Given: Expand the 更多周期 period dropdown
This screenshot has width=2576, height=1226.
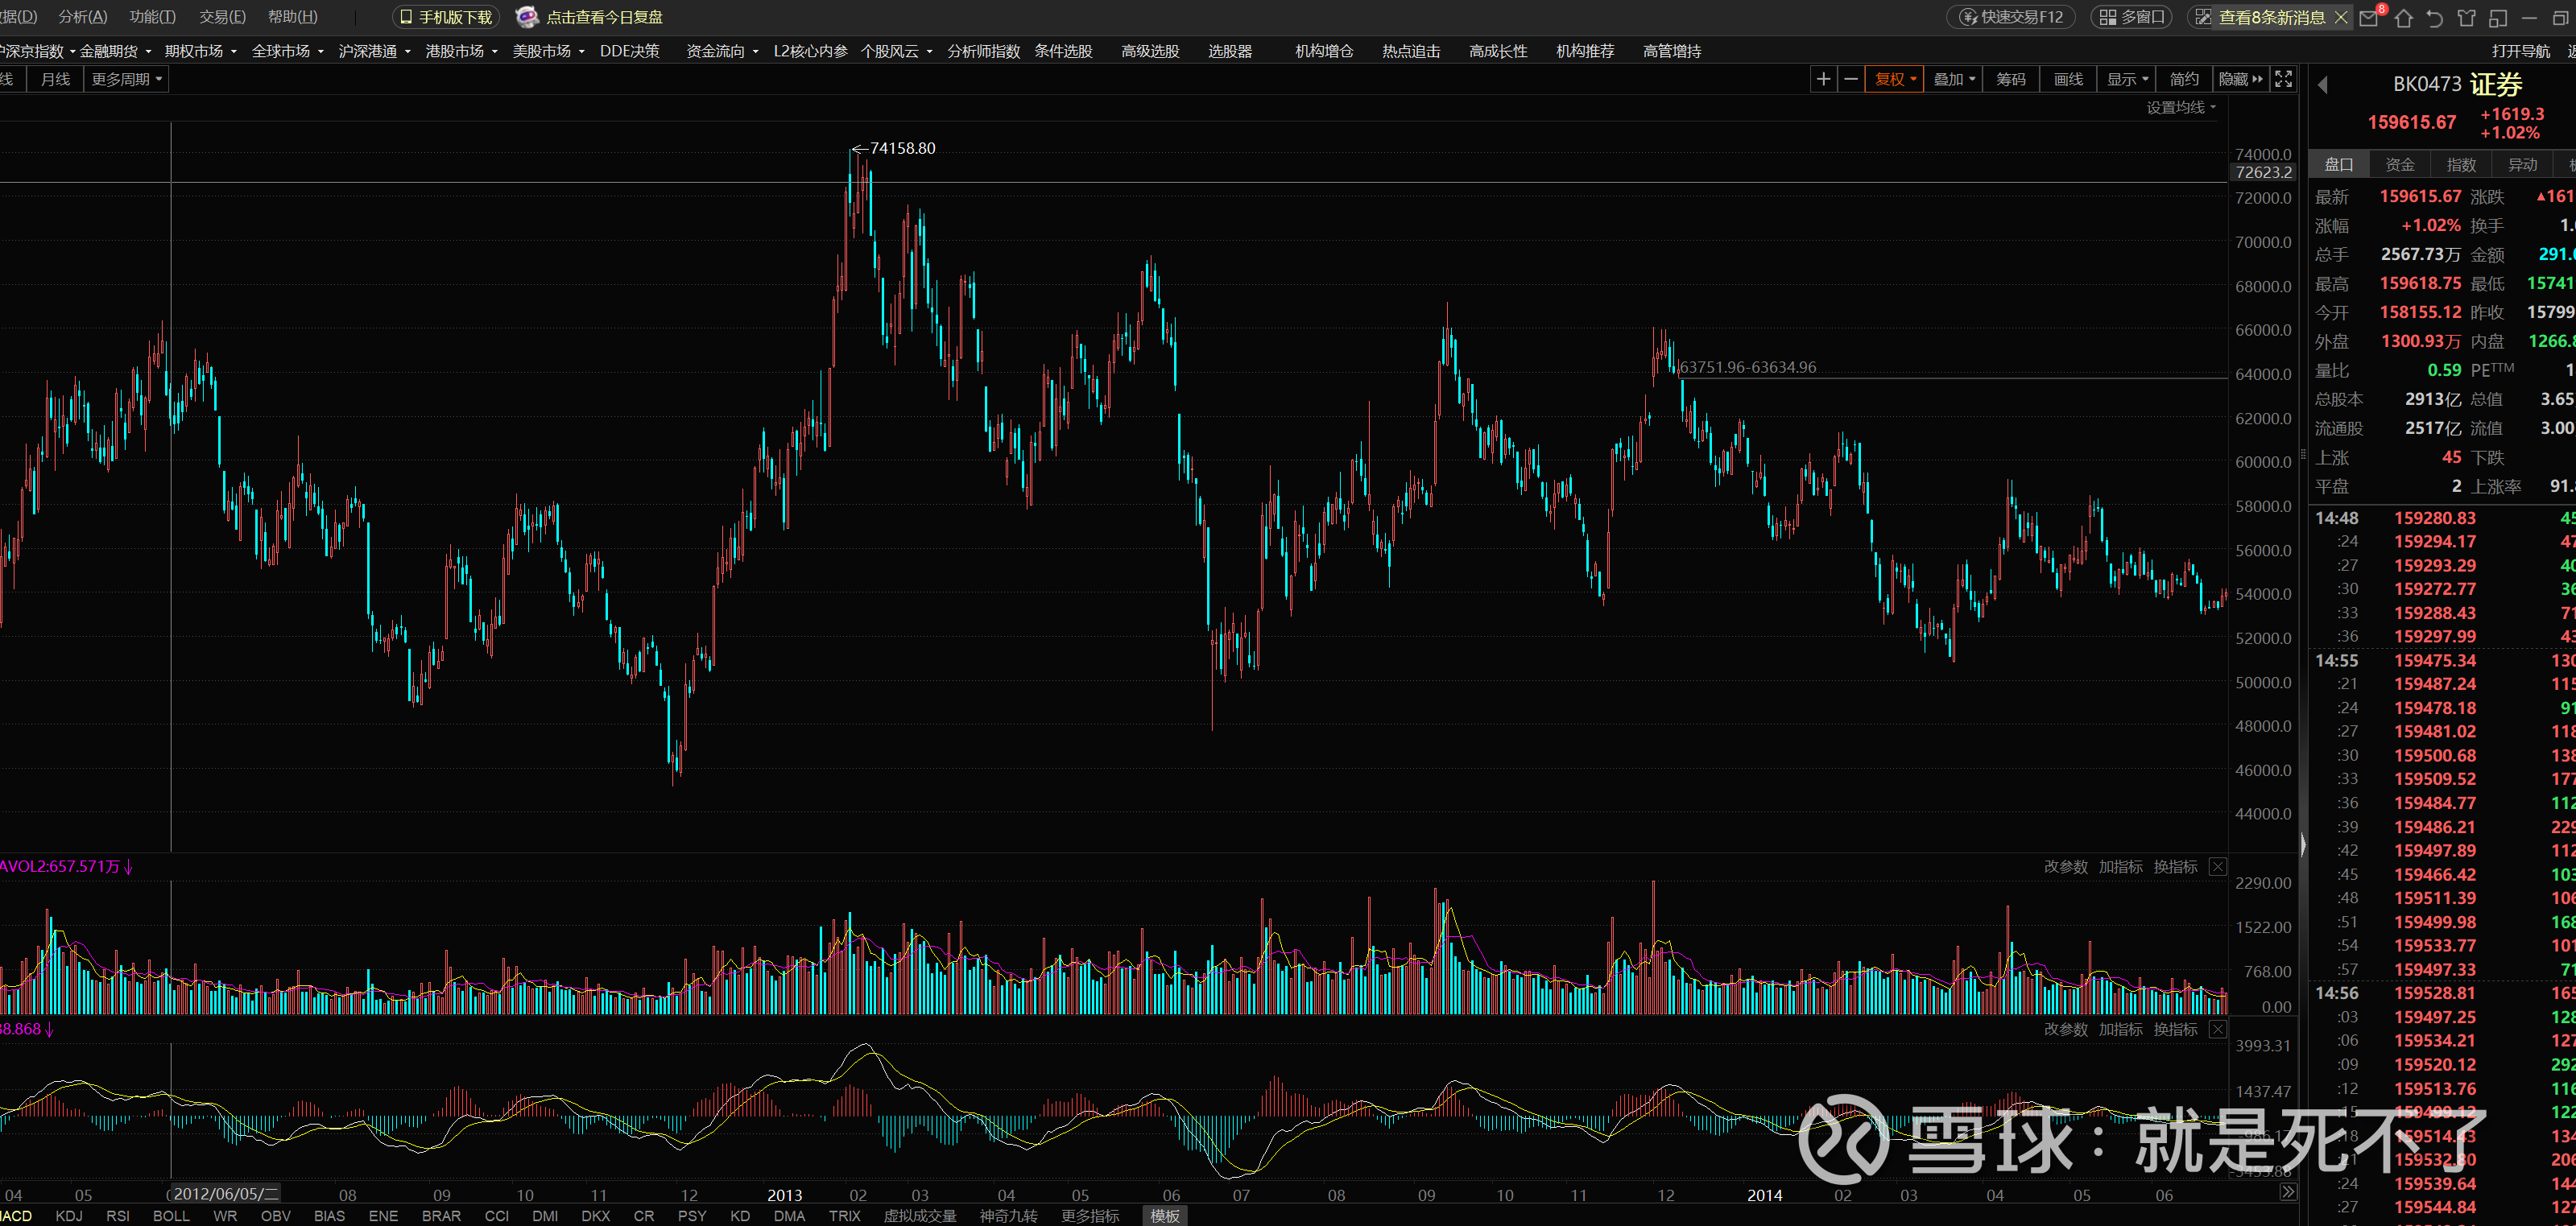Looking at the screenshot, I should [126, 79].
